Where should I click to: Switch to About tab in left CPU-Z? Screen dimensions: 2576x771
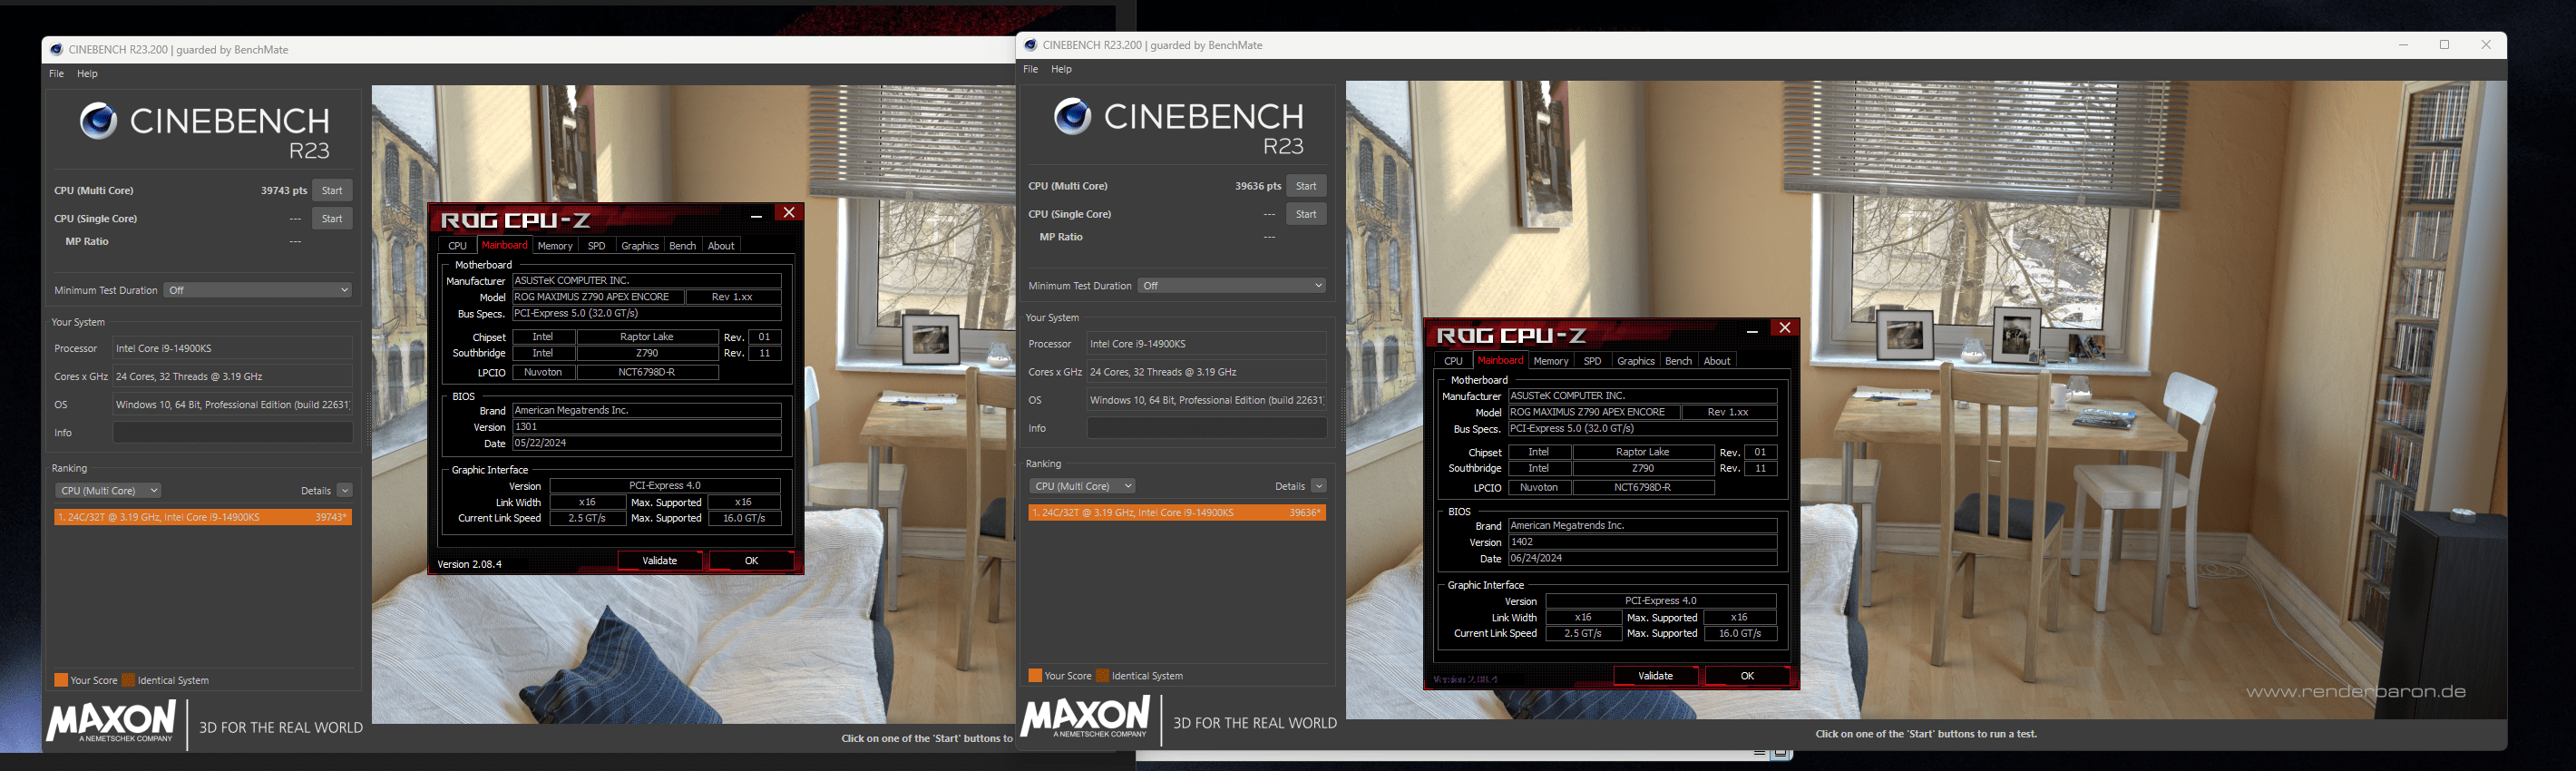721,246
